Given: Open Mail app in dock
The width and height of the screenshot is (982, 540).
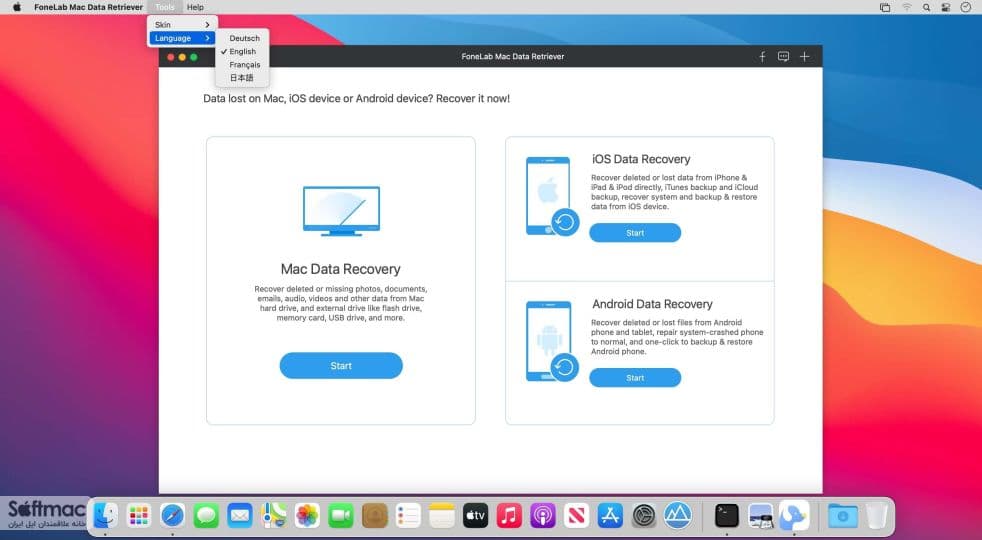Looking at the screenshot, I should pos(240,516).
